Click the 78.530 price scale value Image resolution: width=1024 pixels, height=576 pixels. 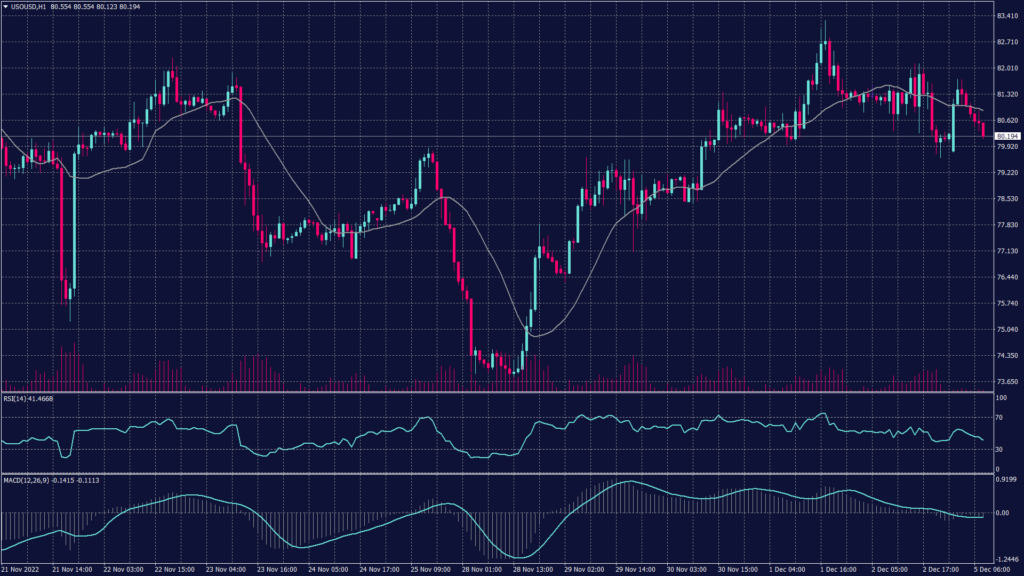tap(1003, 199)
